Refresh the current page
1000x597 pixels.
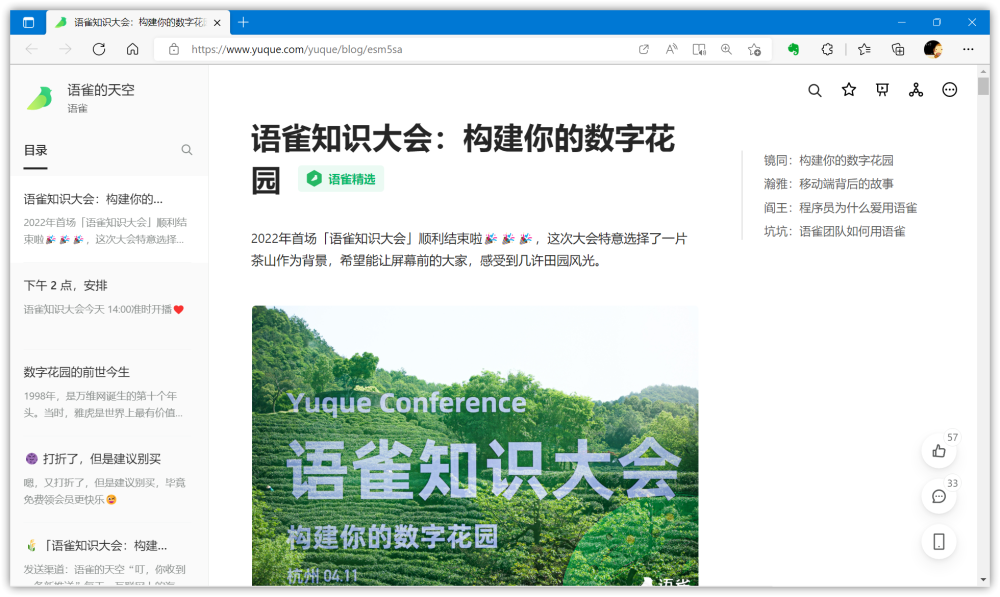(x=99, y=49)
